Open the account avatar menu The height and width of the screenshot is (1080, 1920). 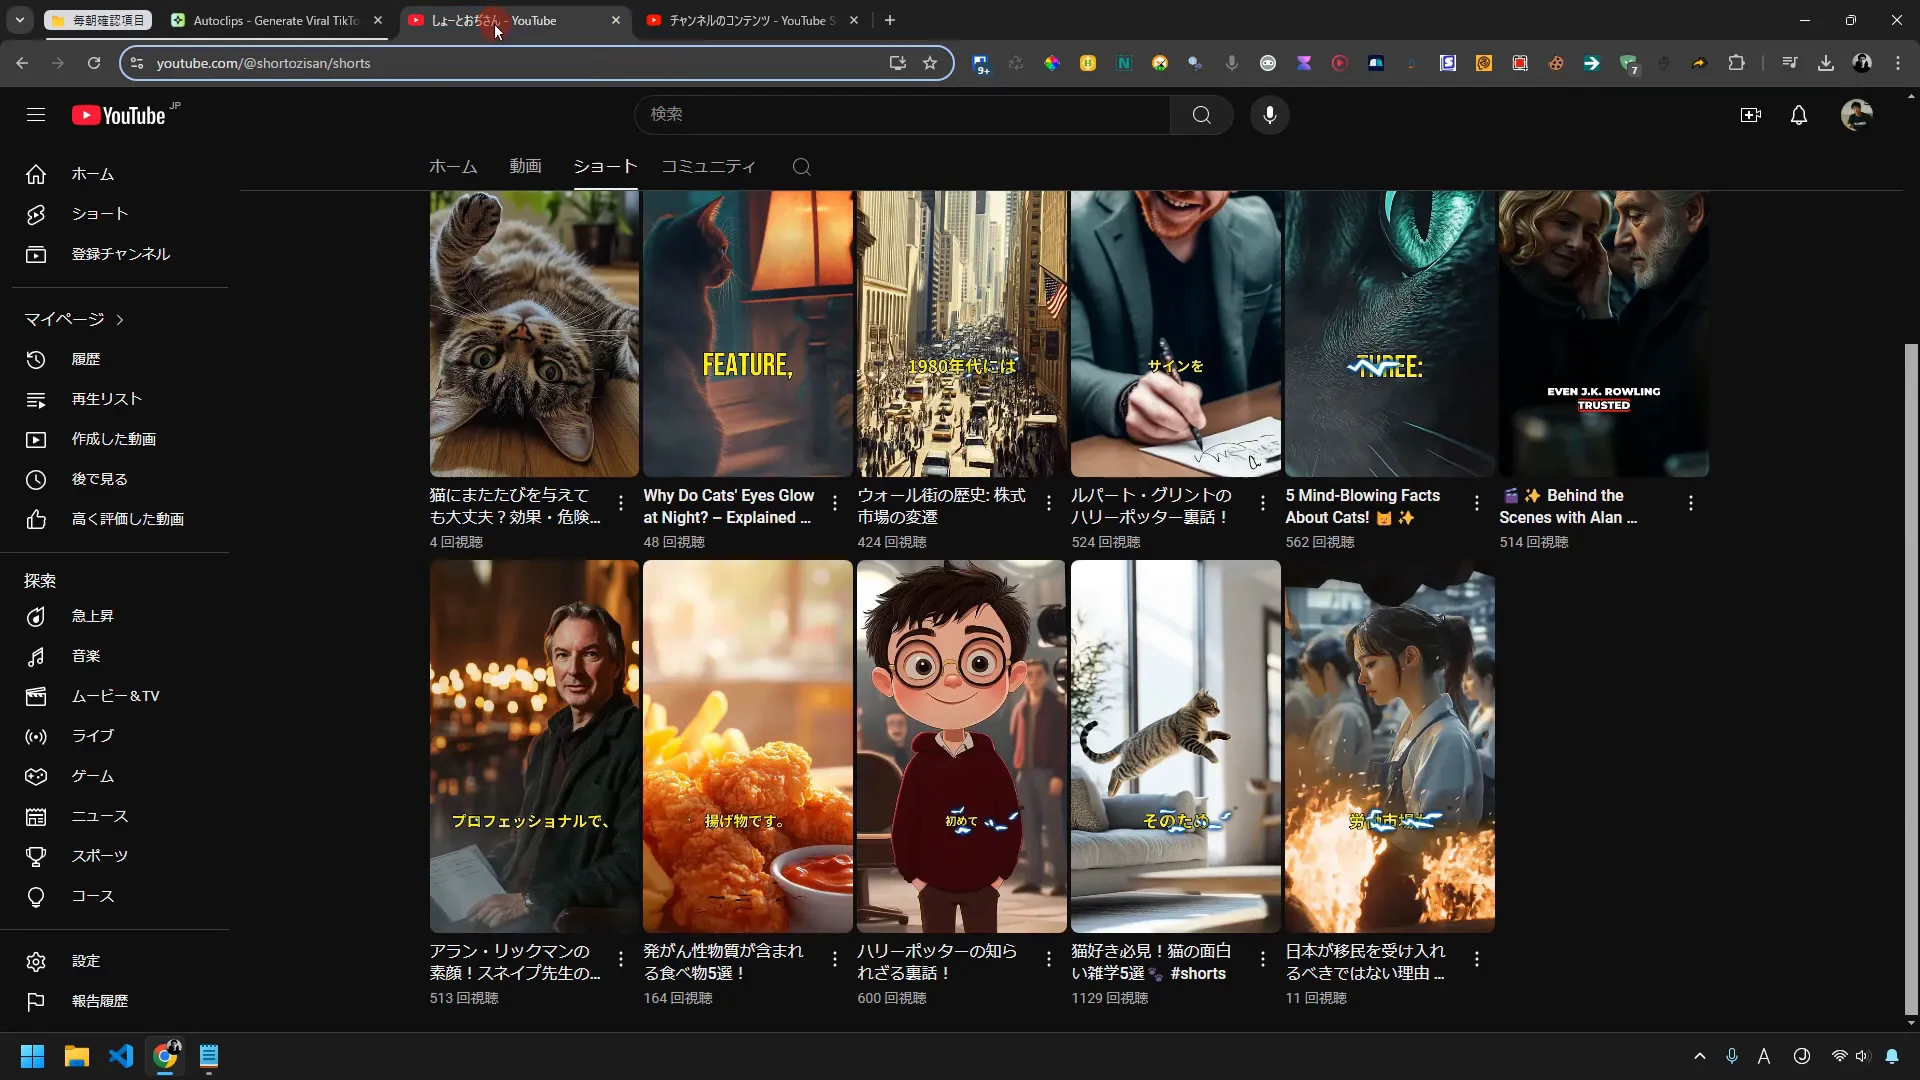coord(1856,115)
